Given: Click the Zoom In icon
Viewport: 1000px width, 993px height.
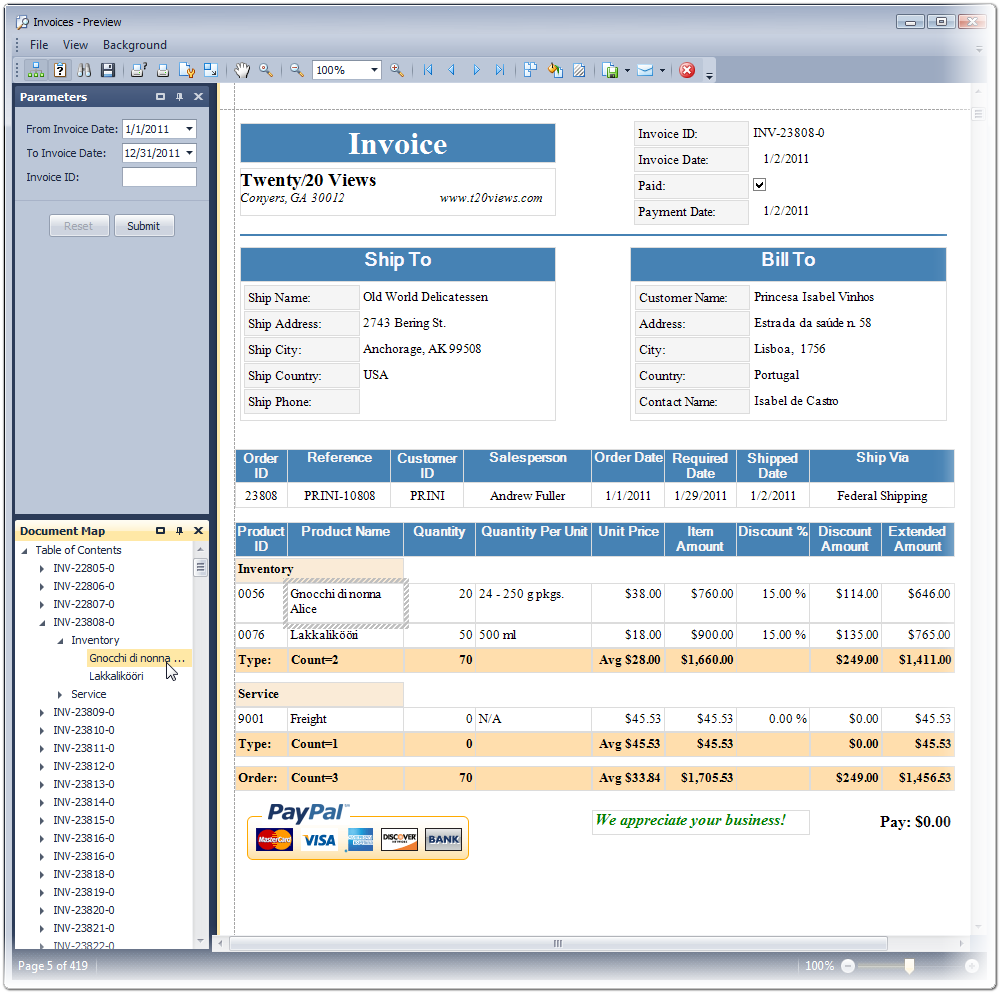Looking at the screenshot, I should (397, 70).
